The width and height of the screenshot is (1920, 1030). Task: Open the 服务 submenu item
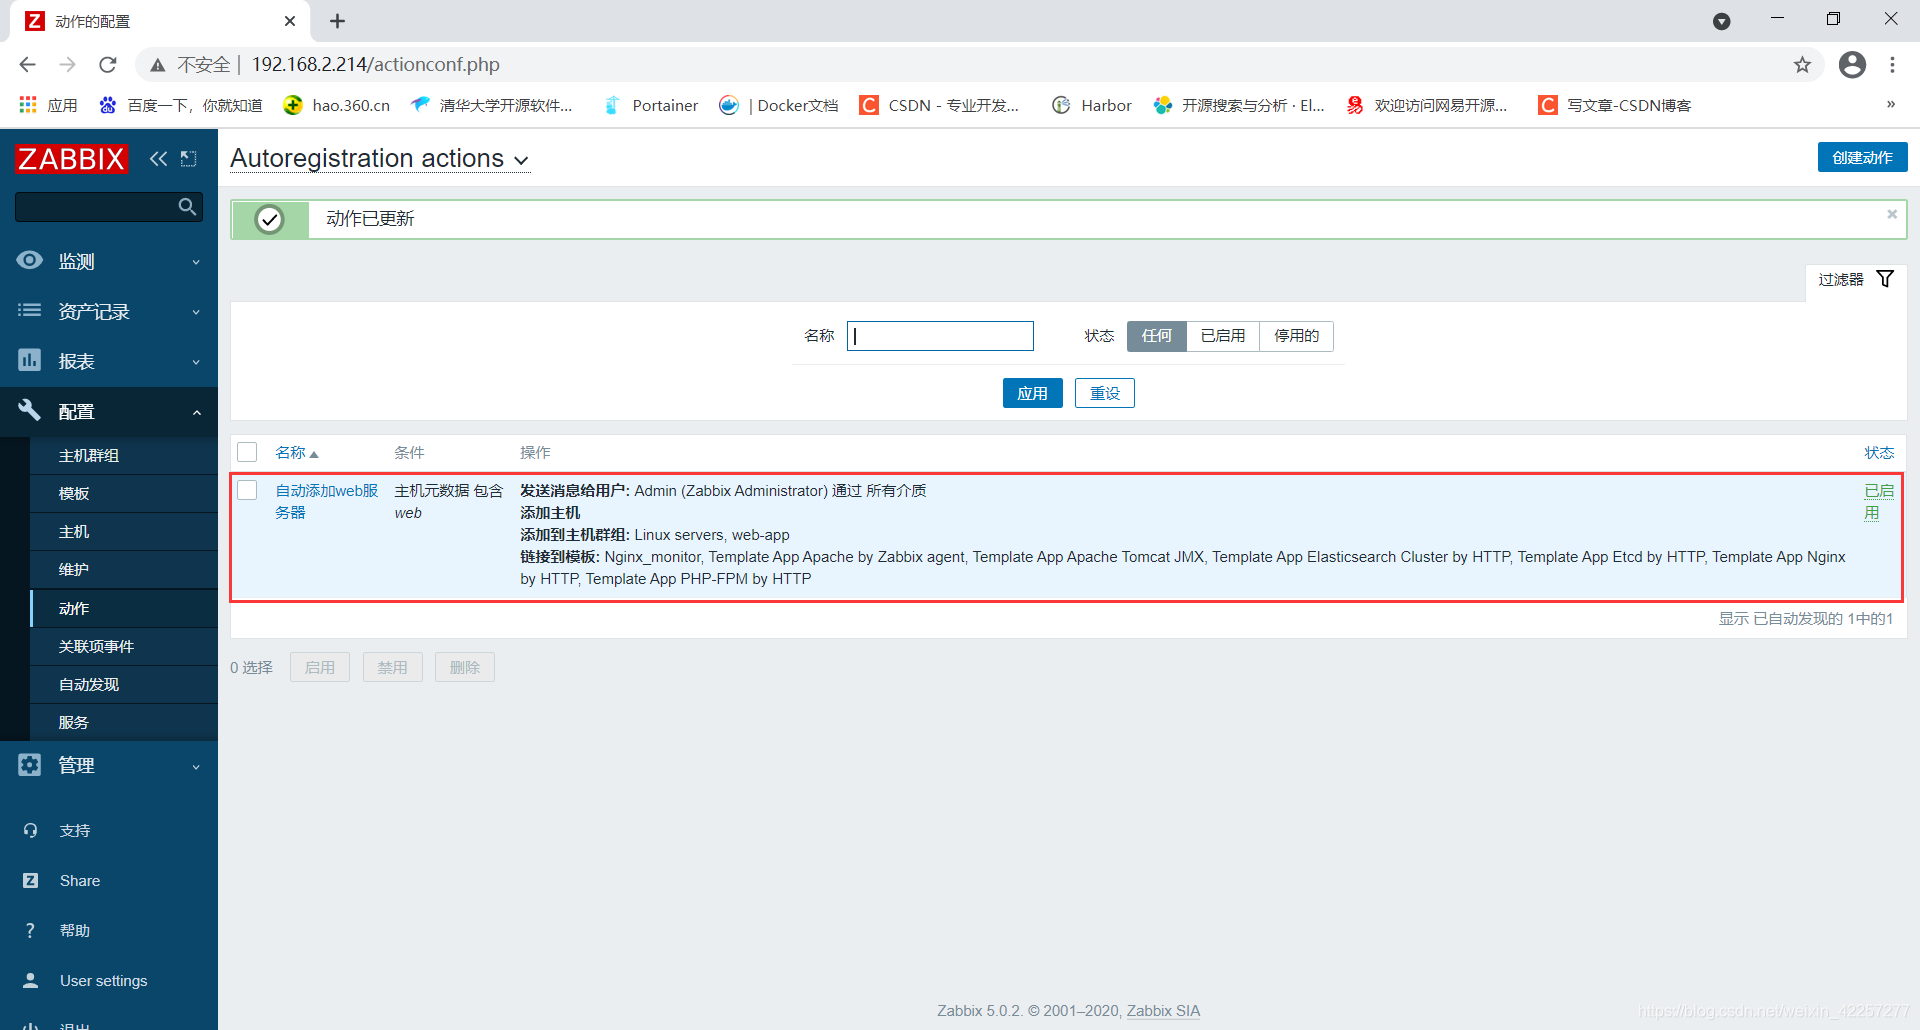(x=124, y=722)
